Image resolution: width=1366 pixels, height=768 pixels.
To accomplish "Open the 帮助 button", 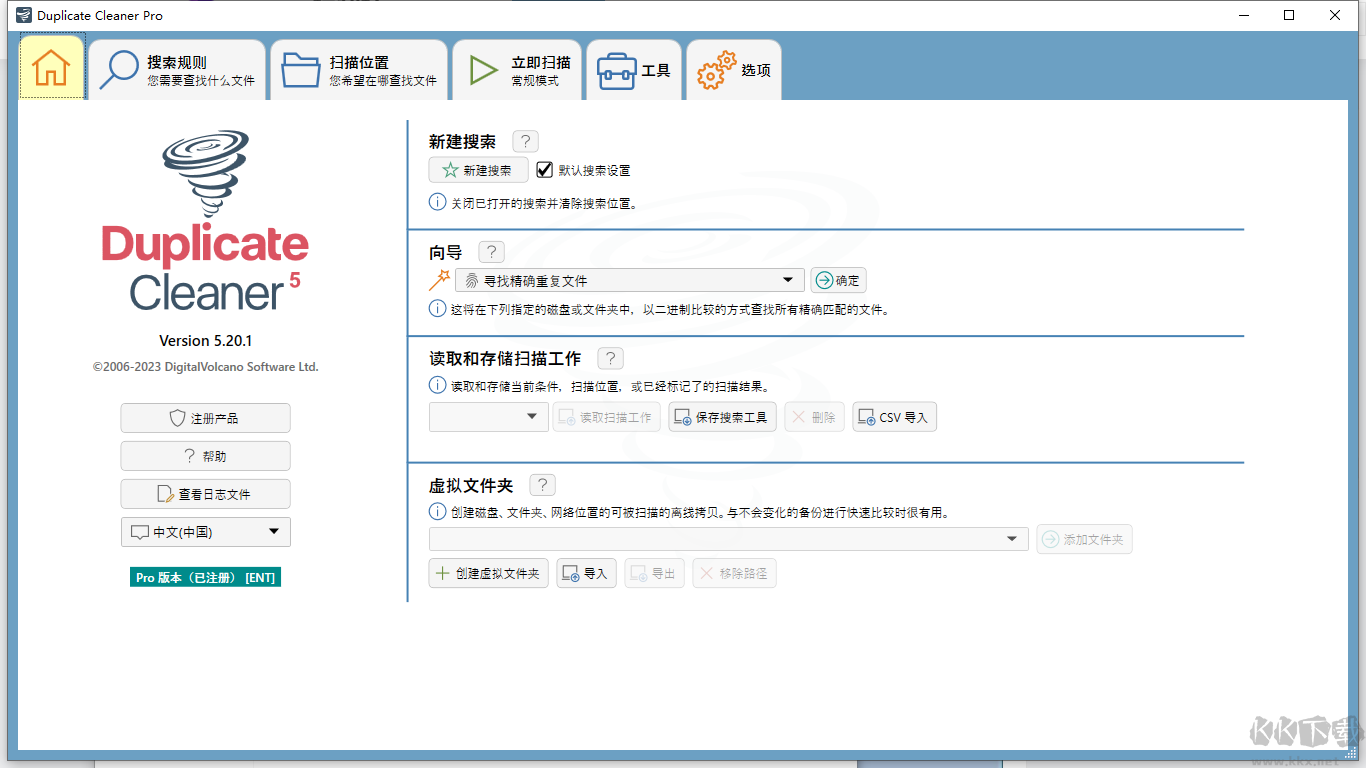I will coord(205,456).
